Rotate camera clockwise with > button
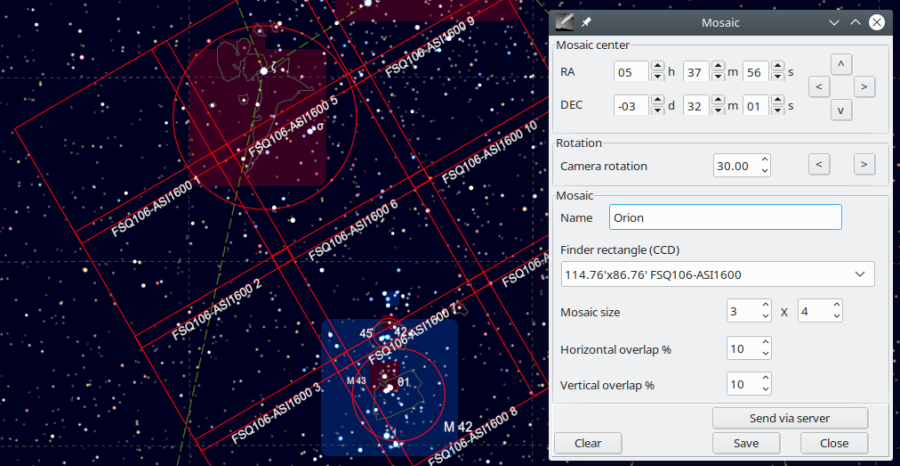Image resolution: width=900 pixels, height=466 pixels. pyautogui.click(x=864, y=165)
